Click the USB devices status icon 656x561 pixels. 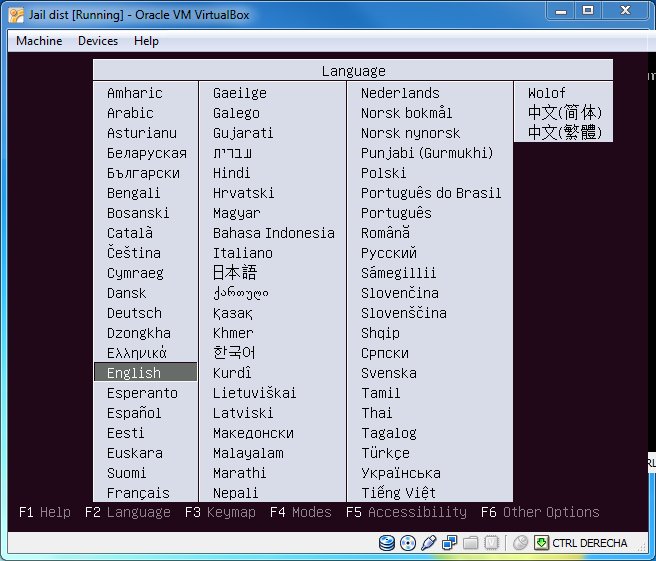point(429,543)
